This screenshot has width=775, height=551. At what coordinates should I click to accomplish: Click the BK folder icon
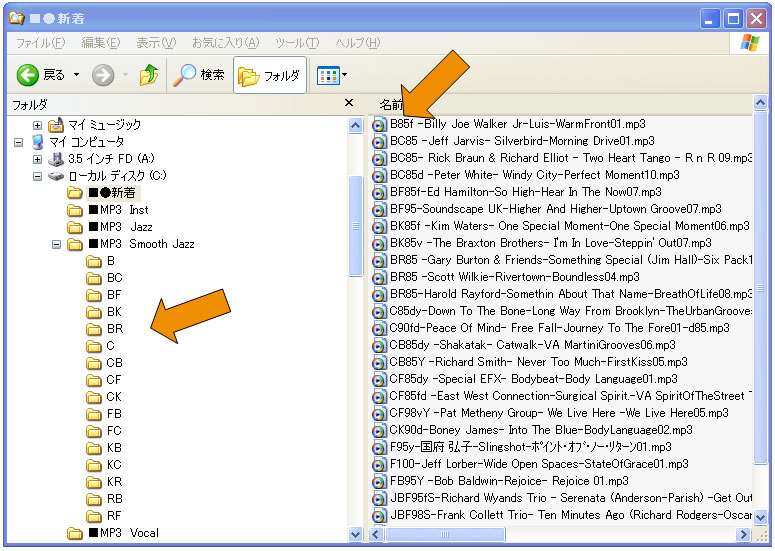[x=94, y=312]
